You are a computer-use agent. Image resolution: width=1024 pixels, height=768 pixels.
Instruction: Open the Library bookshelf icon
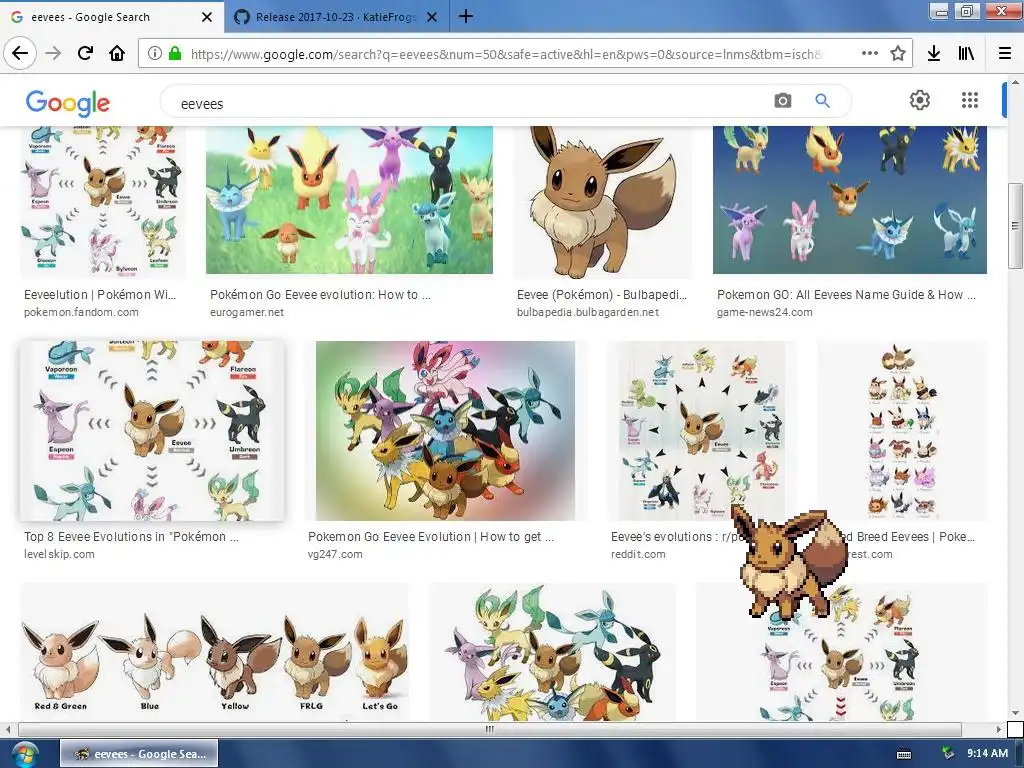tap(966, 54)
